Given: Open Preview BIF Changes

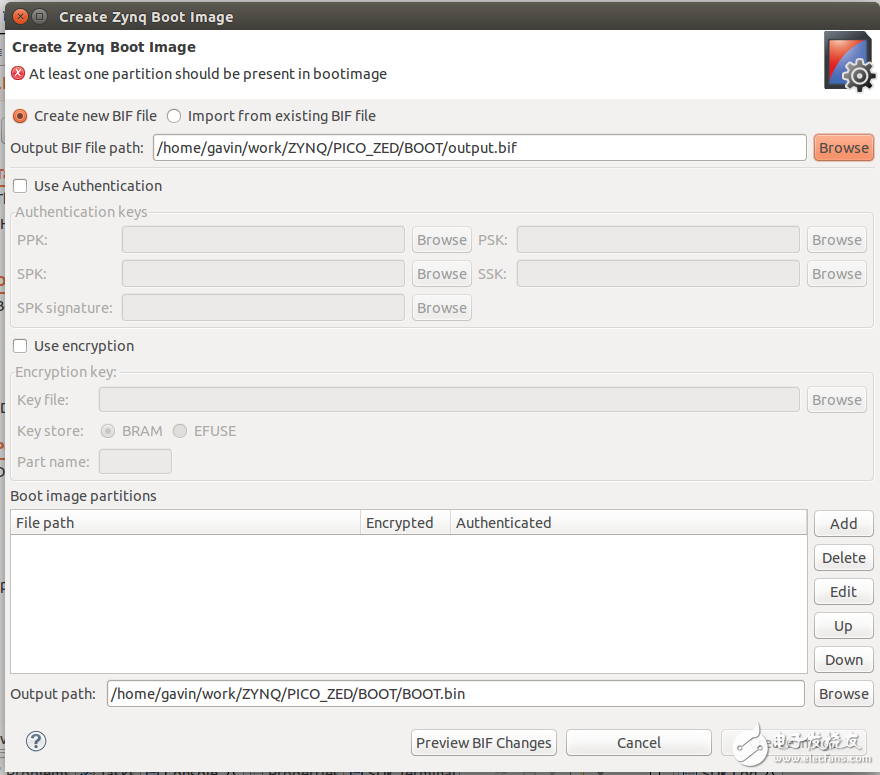Looking at the screenshot, I should point(484,742).
